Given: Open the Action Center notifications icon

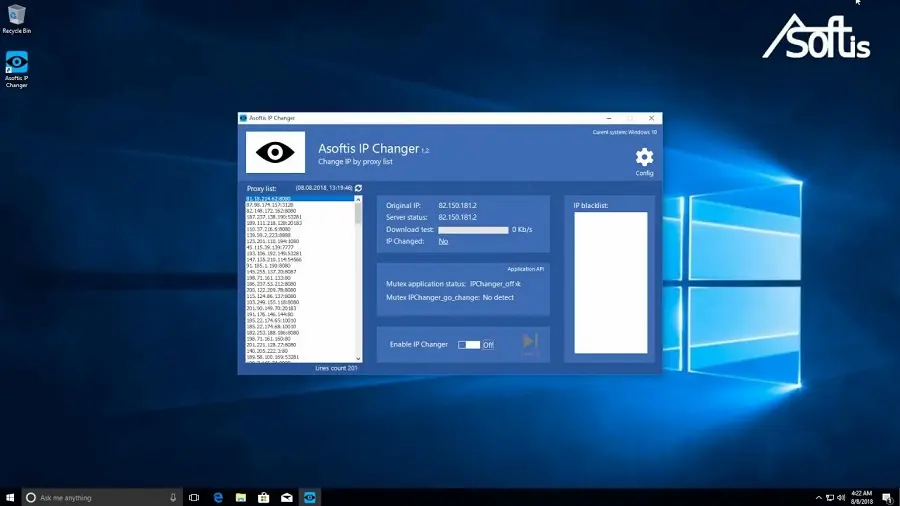Looking at the screenshot, I should [x=887, y=497].
